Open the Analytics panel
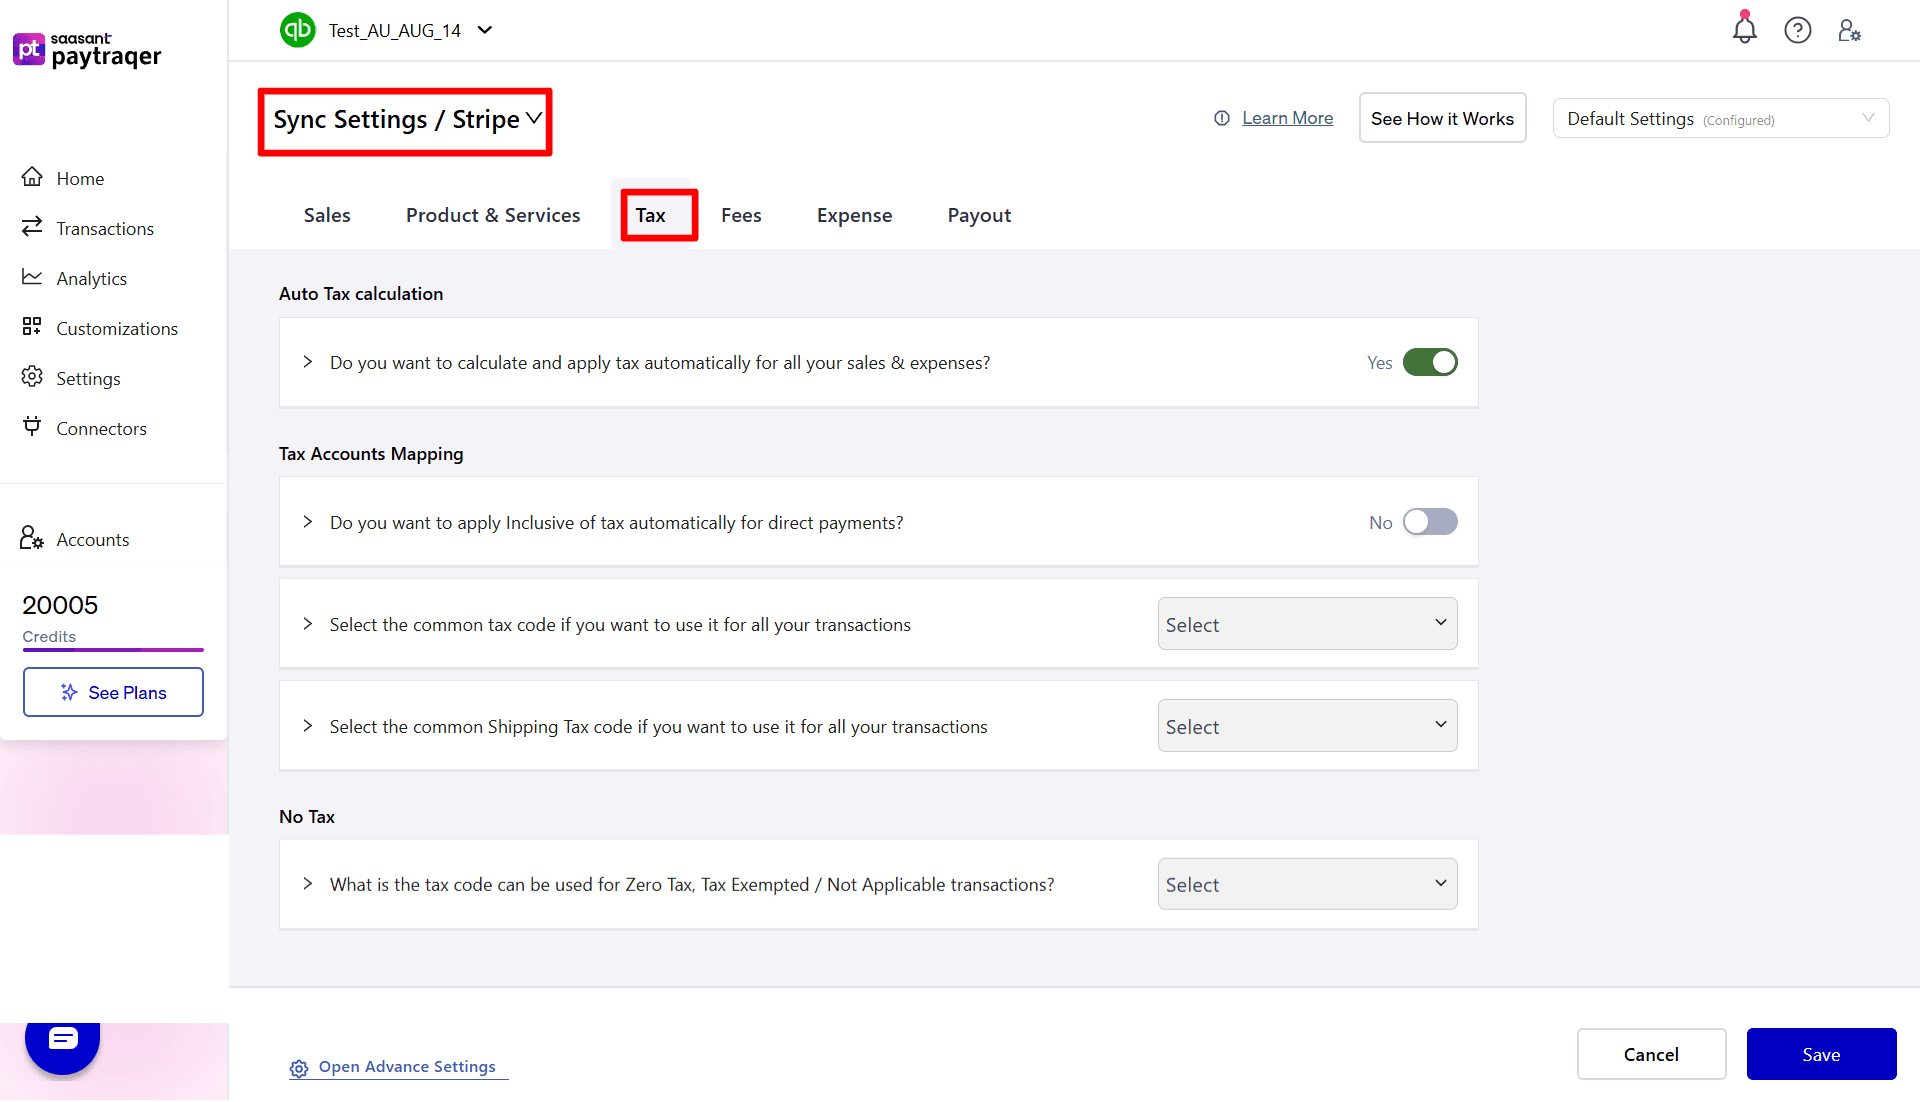 click(x=92, y=278)
